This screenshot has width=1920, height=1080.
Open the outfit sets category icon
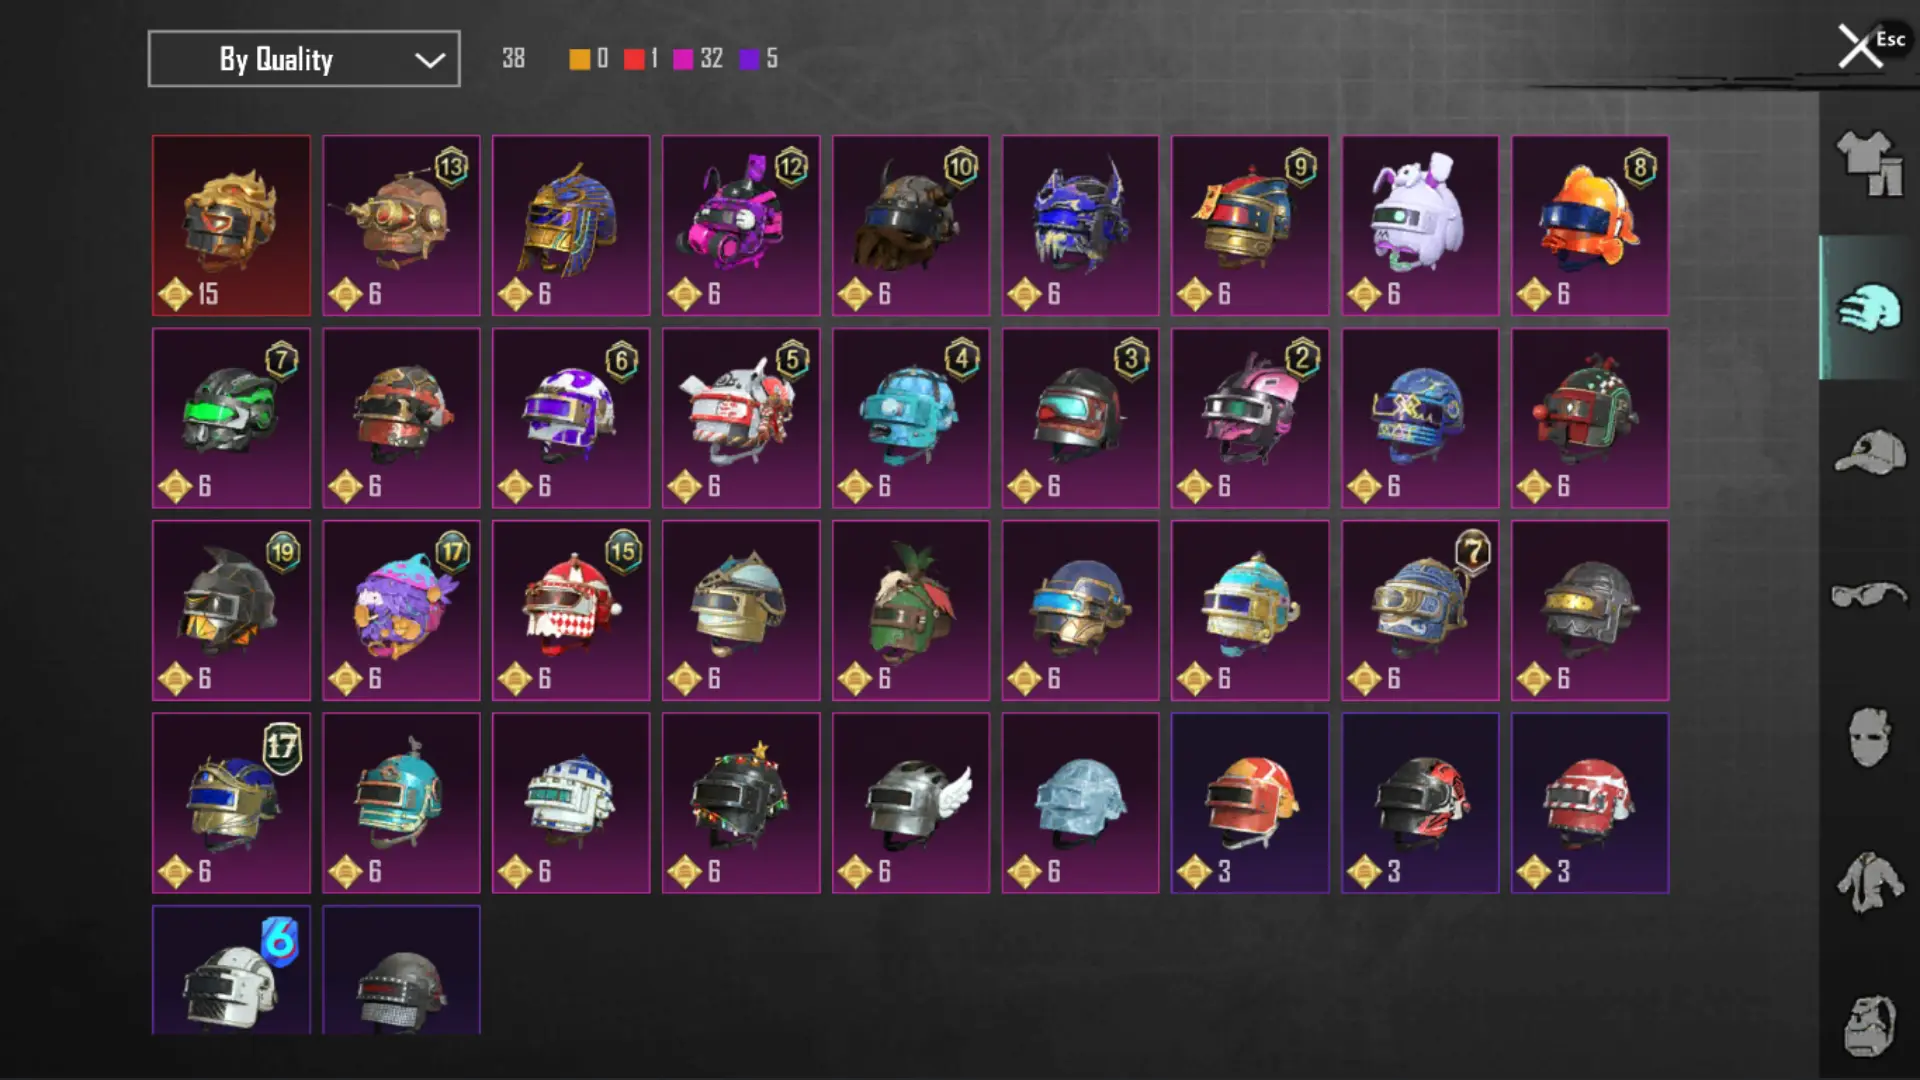[1869, 163]
